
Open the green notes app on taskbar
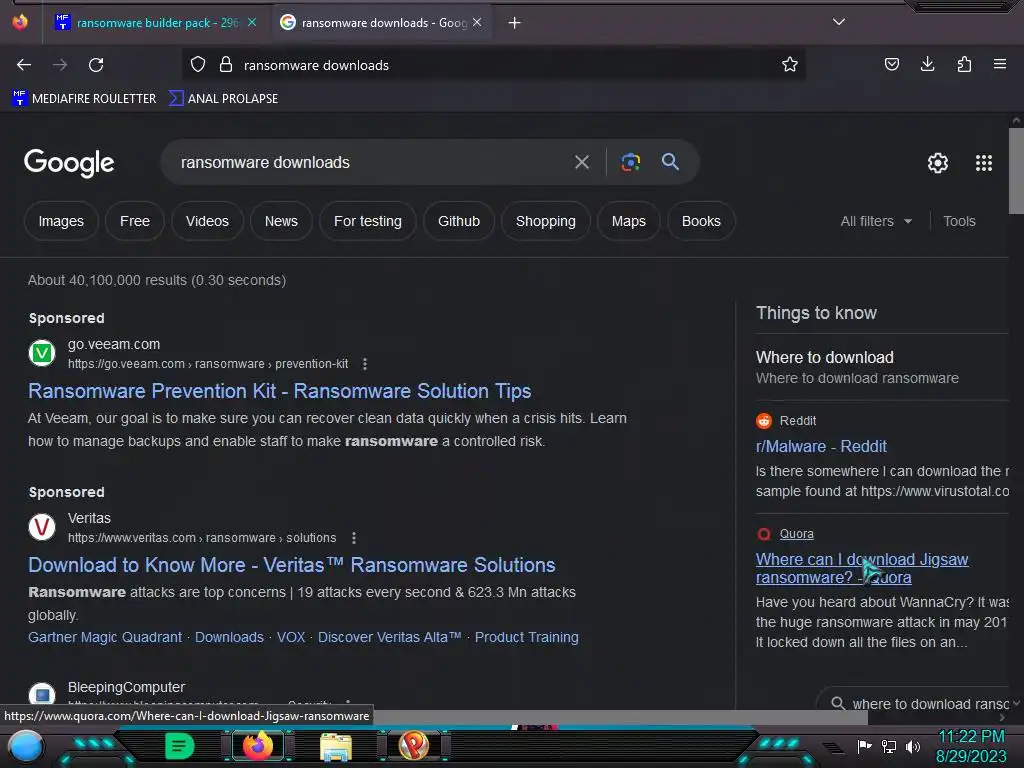coord(180,746)
